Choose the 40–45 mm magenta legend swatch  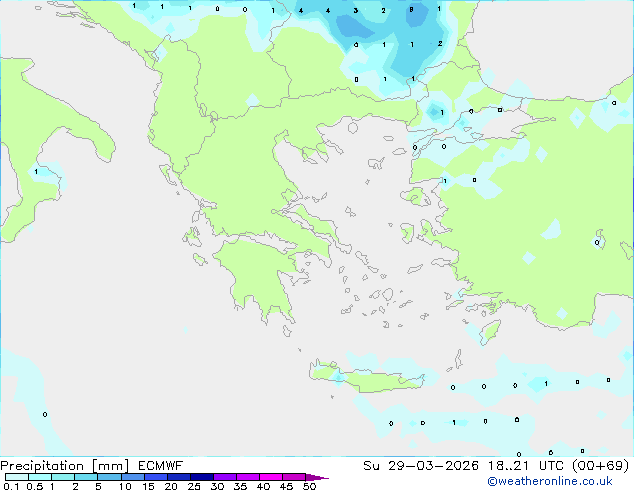click(271, 477)
